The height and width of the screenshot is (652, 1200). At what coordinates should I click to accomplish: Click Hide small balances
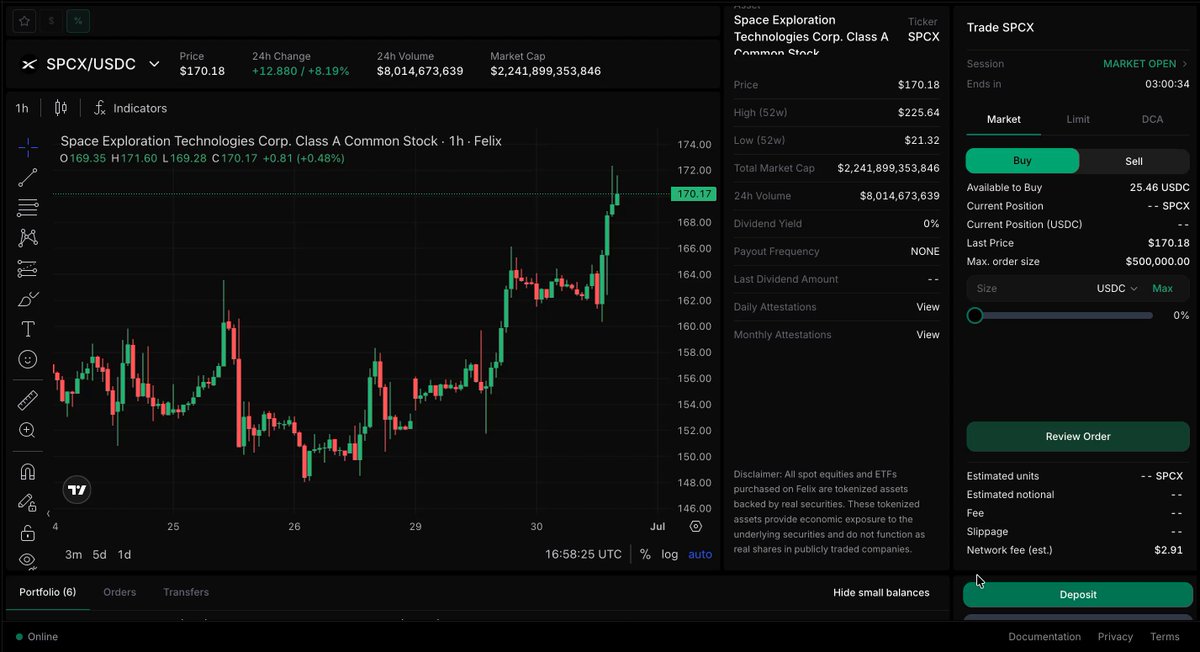click(x=881, y=593)
